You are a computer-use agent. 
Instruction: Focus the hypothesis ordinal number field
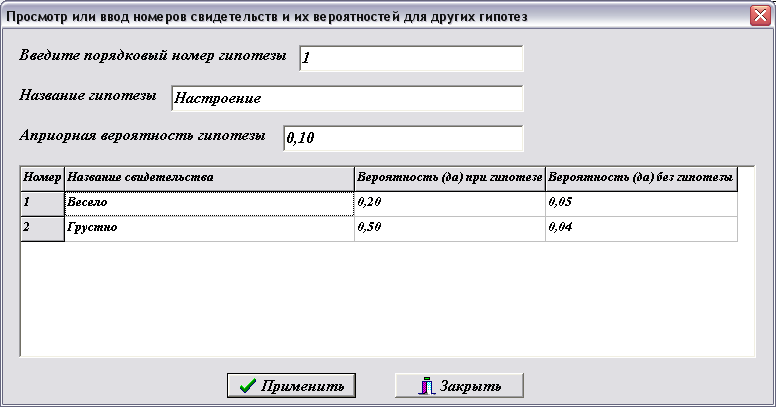[411, 58]
